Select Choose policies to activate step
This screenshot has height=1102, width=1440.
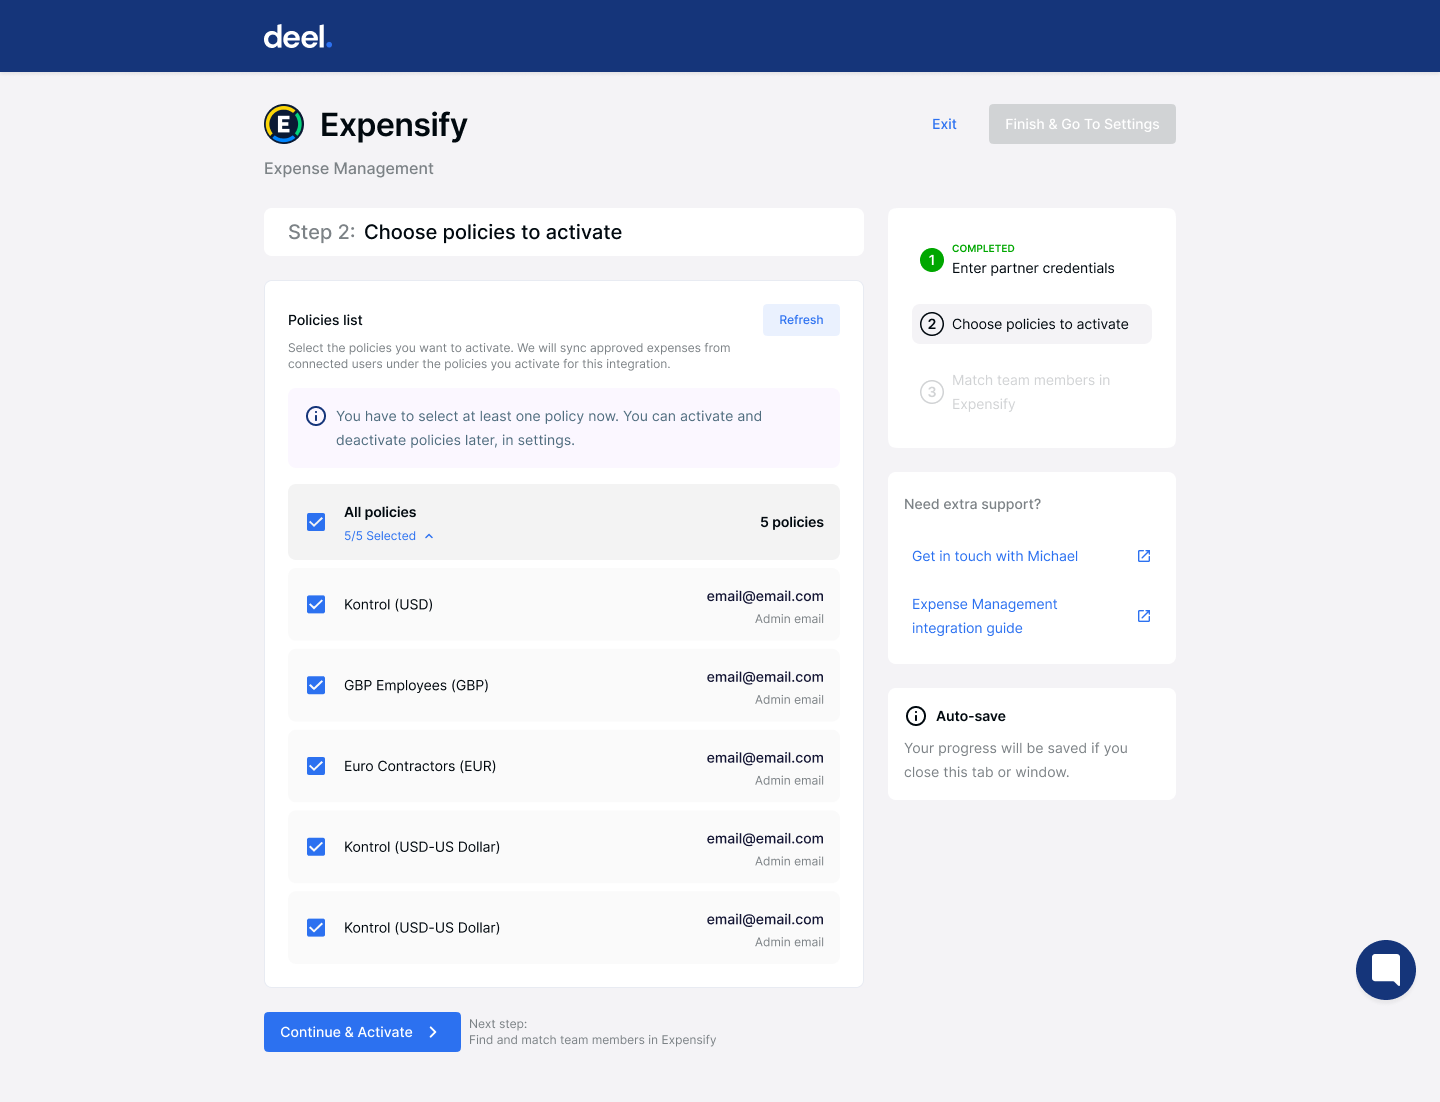tap(1032, 324)
